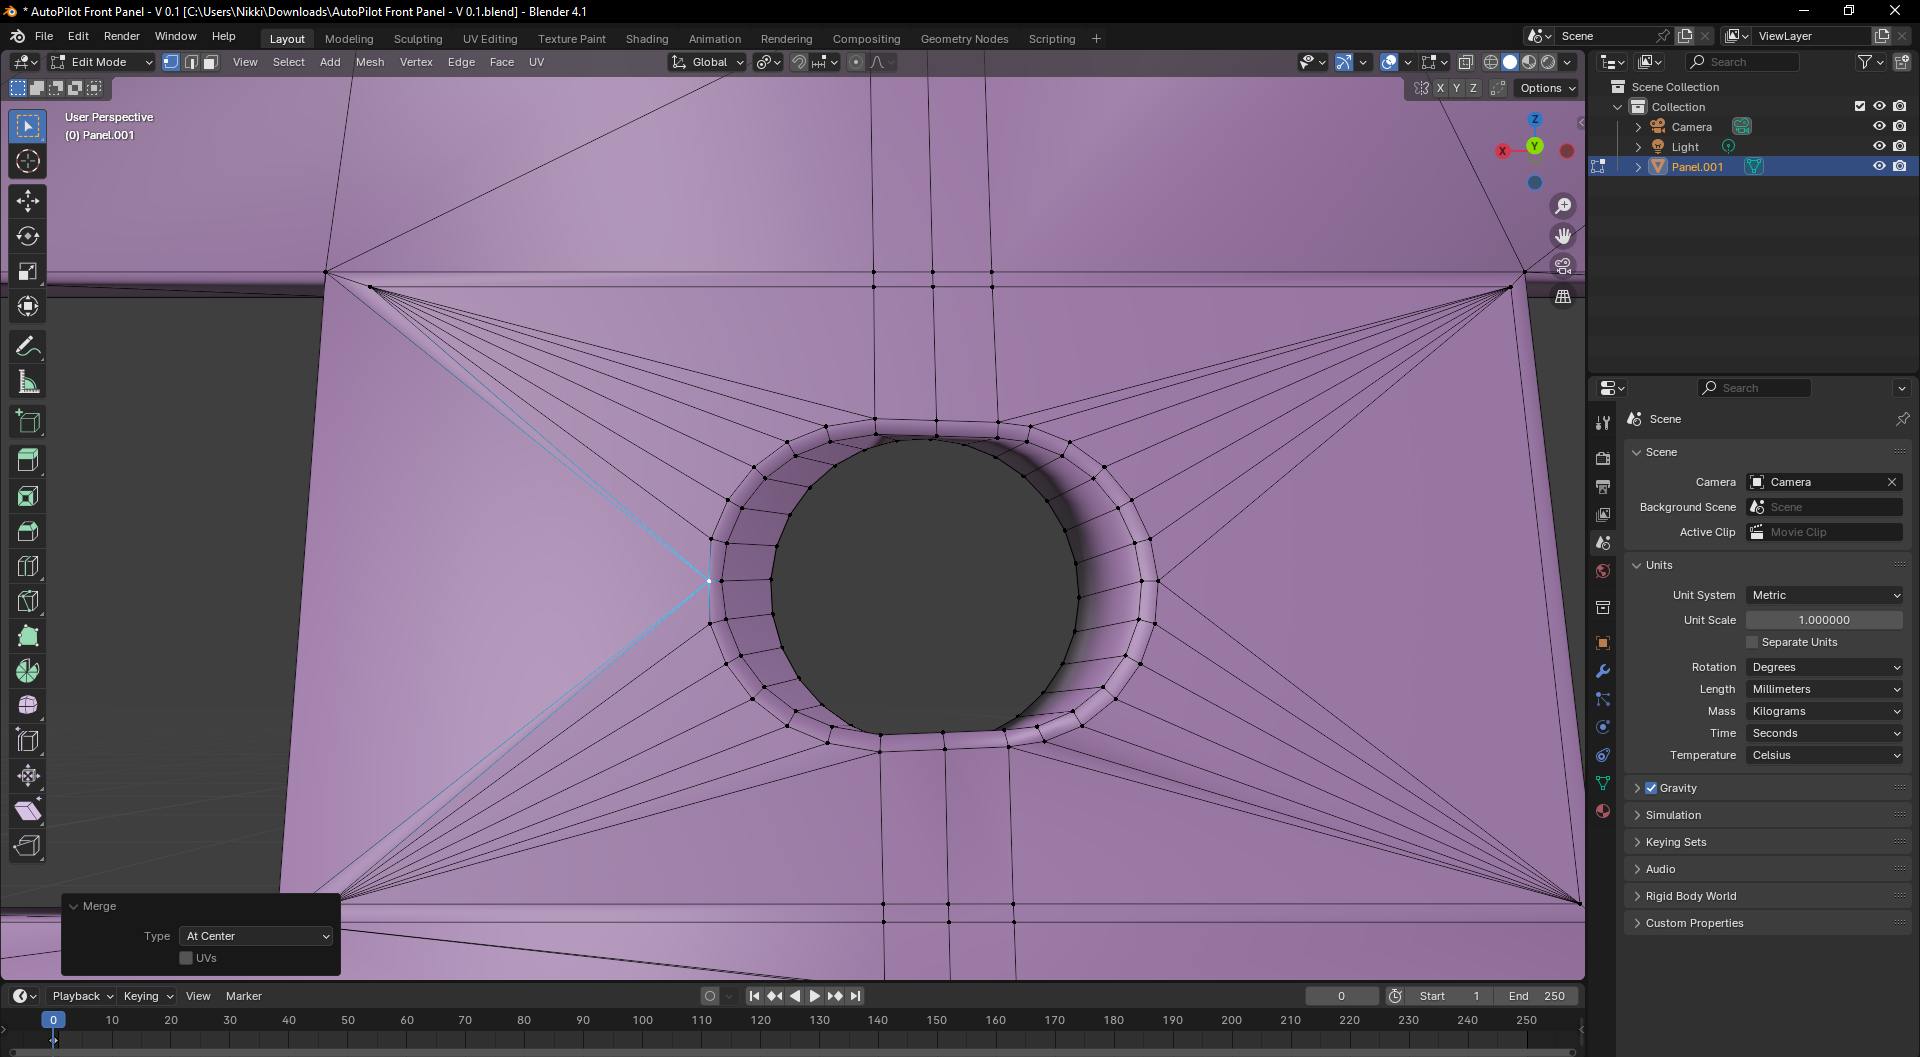Screen dimensions: 1920x1057
Task: Open Merge Type At Center dropdown
Action: point(257,936)
